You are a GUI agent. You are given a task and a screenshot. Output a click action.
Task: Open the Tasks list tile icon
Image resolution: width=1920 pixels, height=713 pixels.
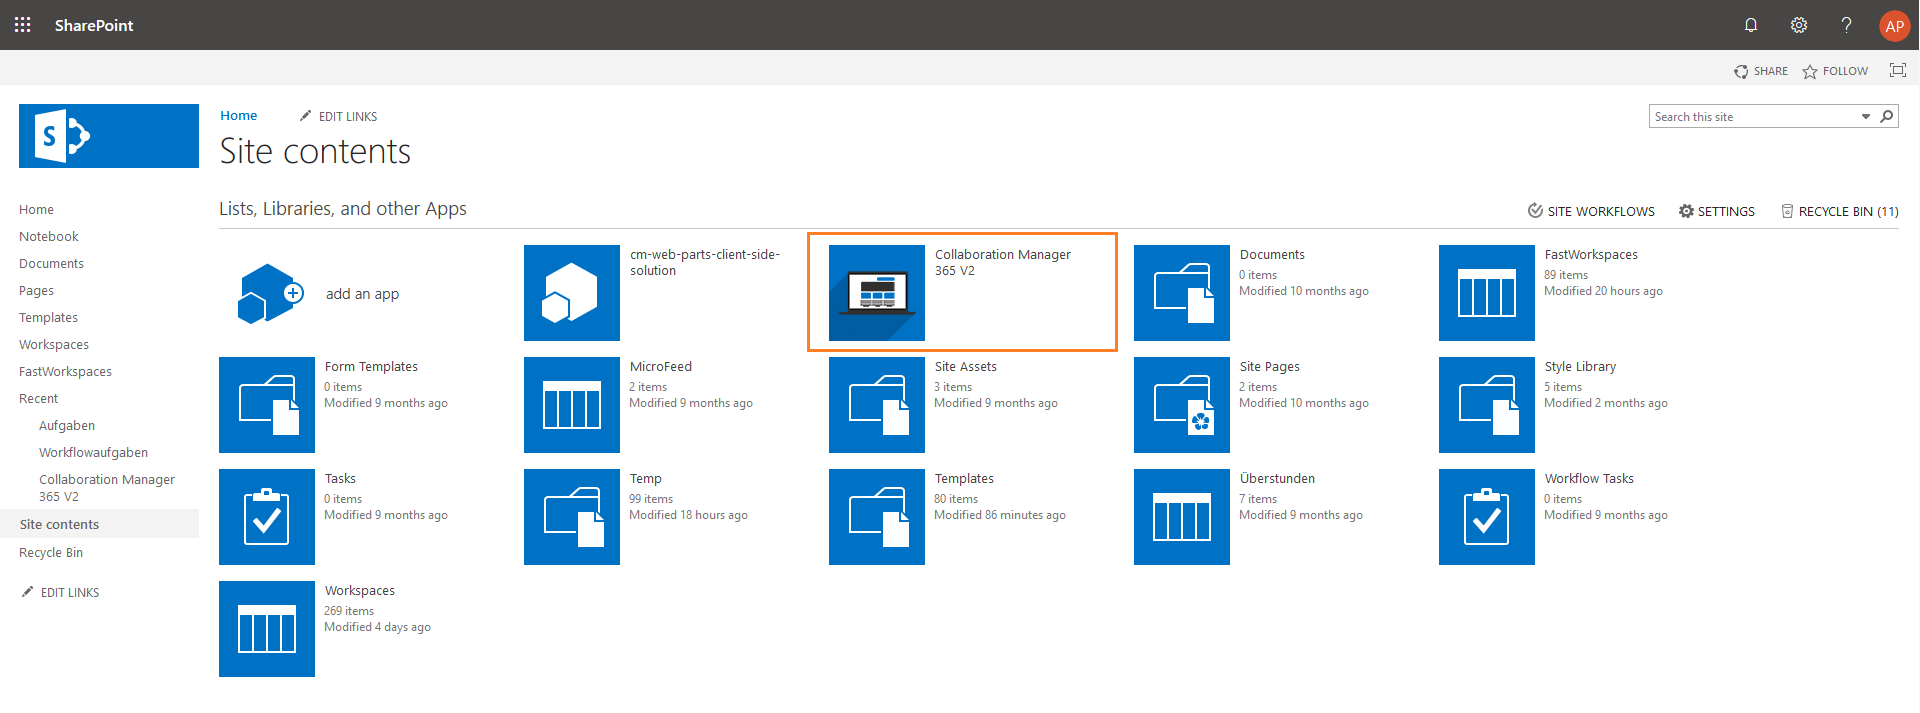tap(267, 517)
